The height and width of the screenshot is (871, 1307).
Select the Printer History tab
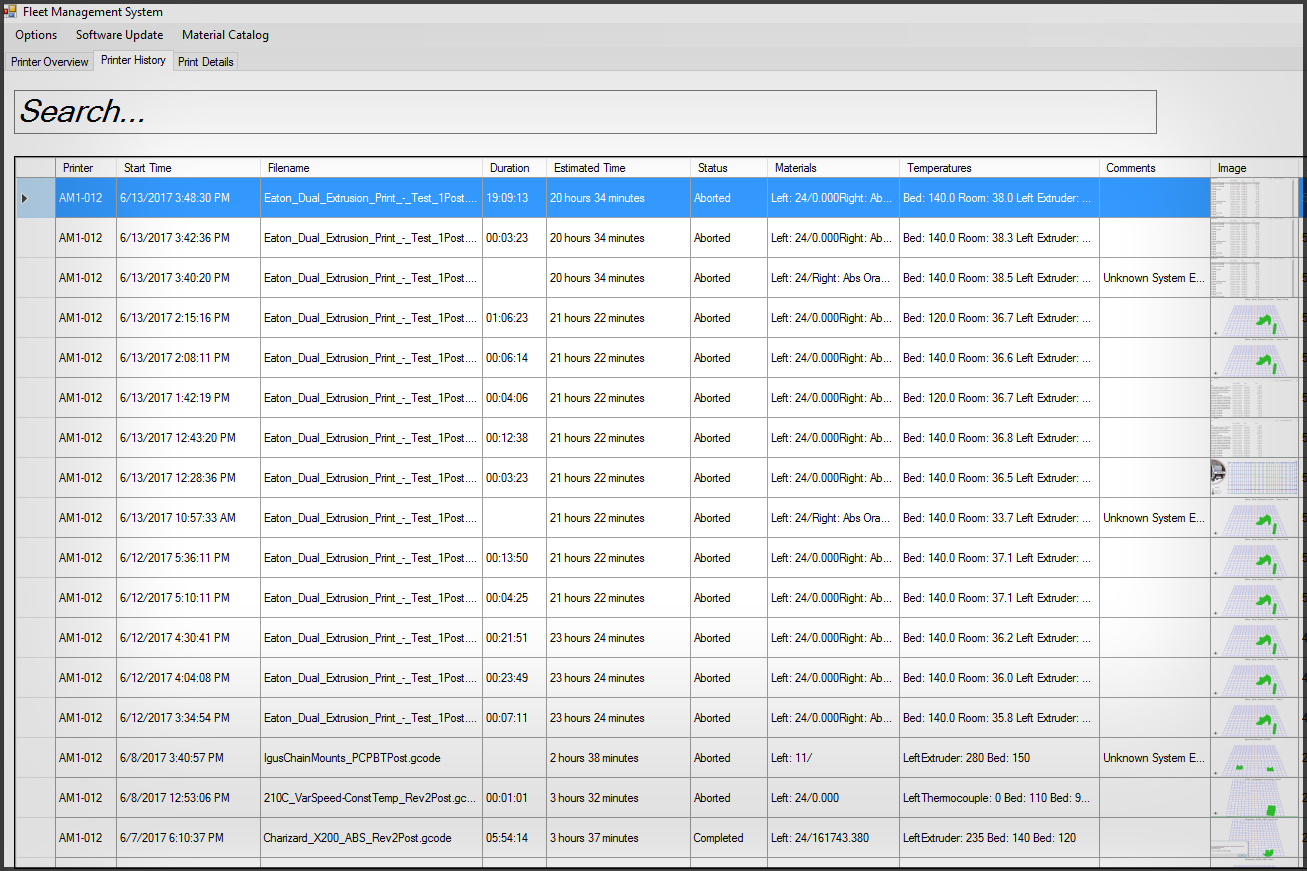(133, 60)
